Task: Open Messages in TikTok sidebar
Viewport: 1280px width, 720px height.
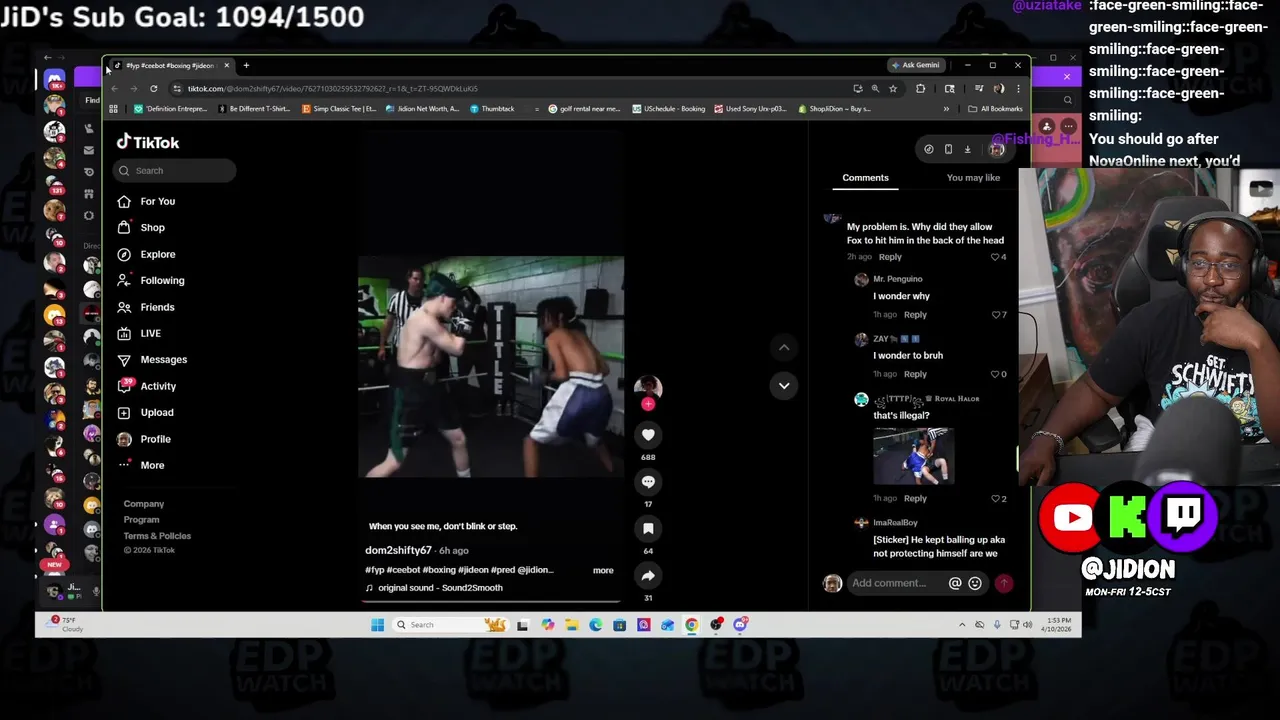Action: click(152, 359)
